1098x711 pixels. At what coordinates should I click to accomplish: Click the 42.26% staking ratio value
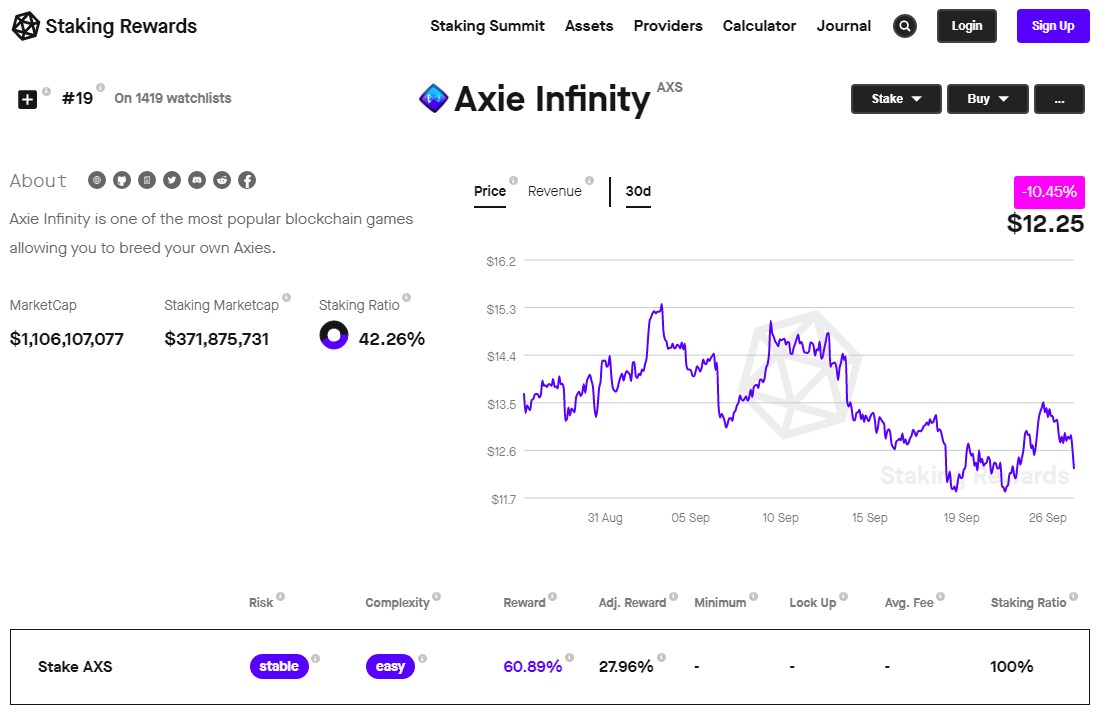(391, 339)
